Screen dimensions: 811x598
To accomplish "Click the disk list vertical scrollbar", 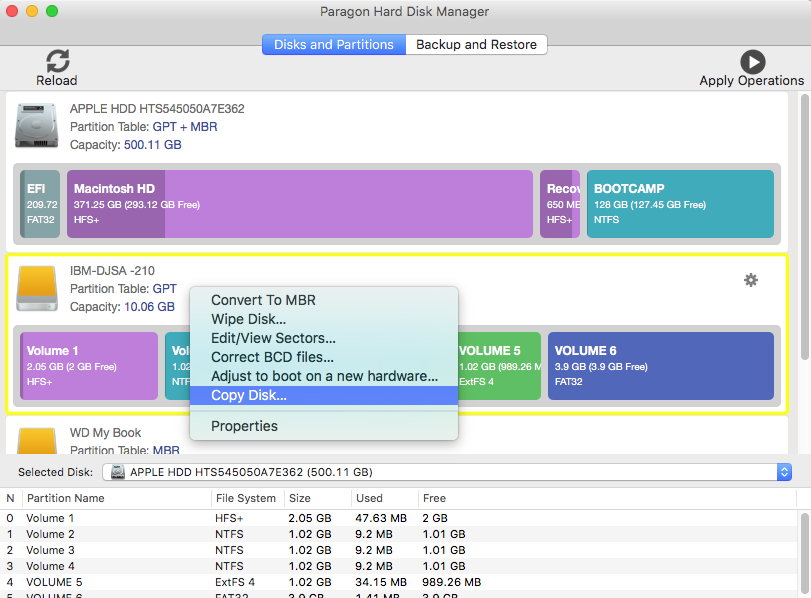I will [x=804, y=227].
